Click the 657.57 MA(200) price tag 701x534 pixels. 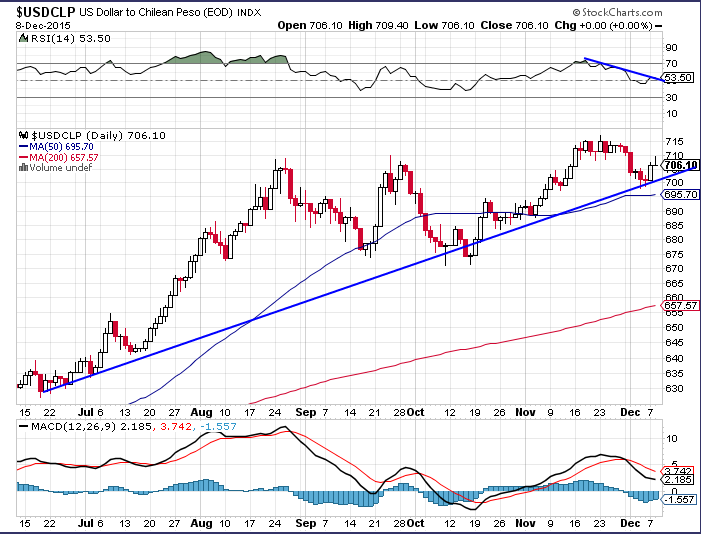click(x=681, y=305)
